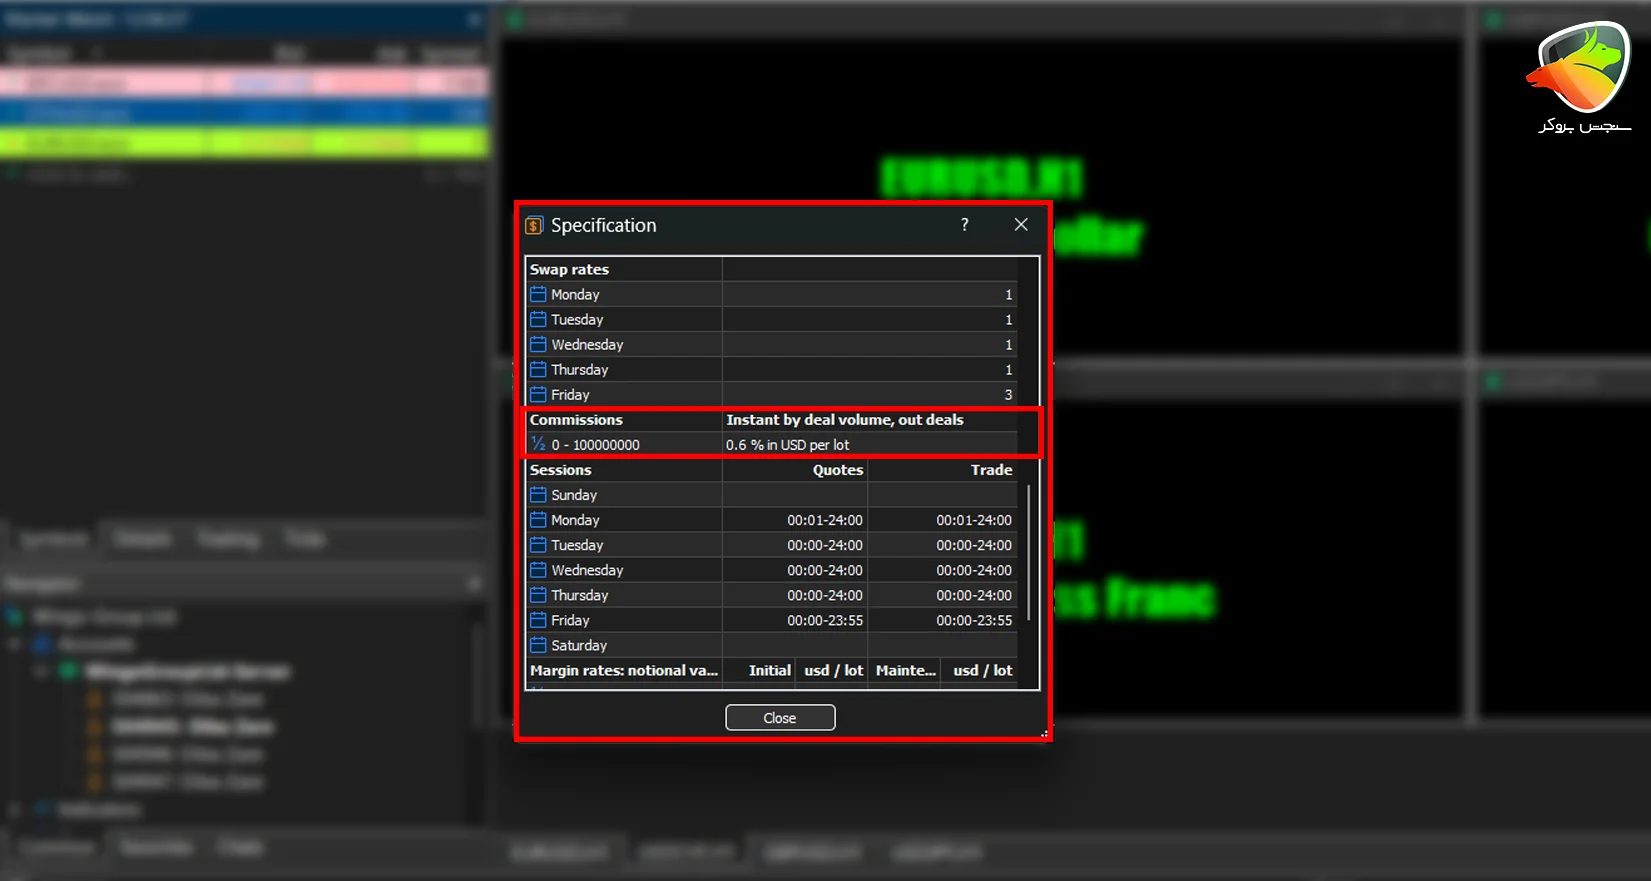Click the Sessions header label
1651x881 pixels.
(560, 470)
